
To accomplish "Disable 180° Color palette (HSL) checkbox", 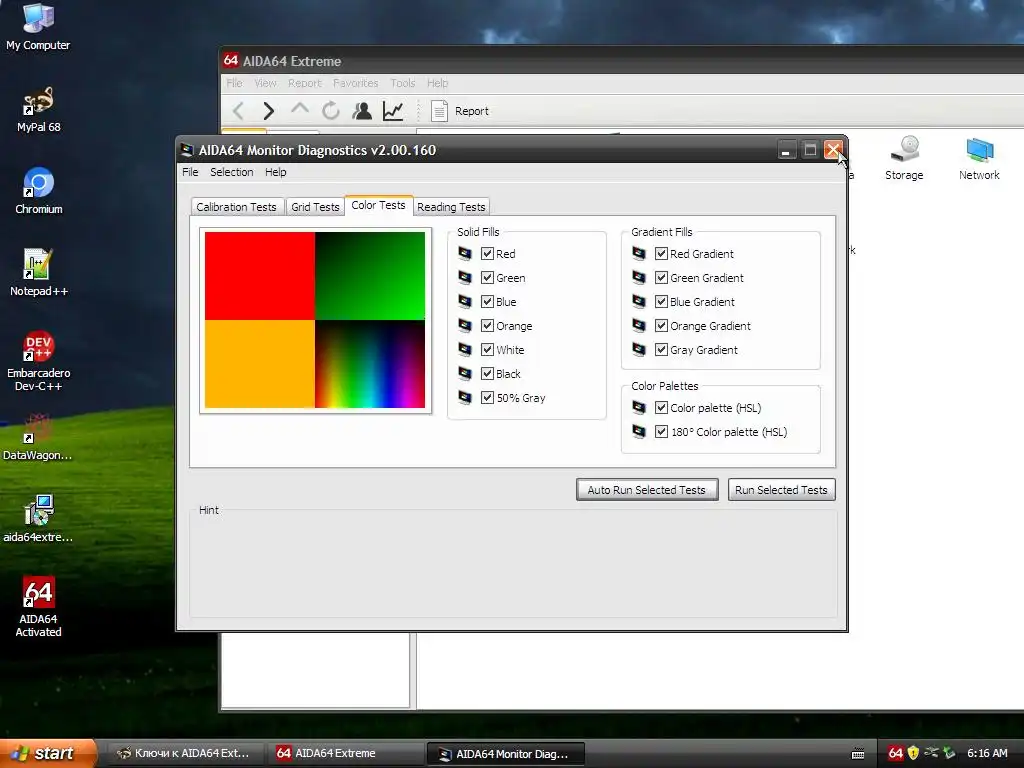I will click(662, 432).
